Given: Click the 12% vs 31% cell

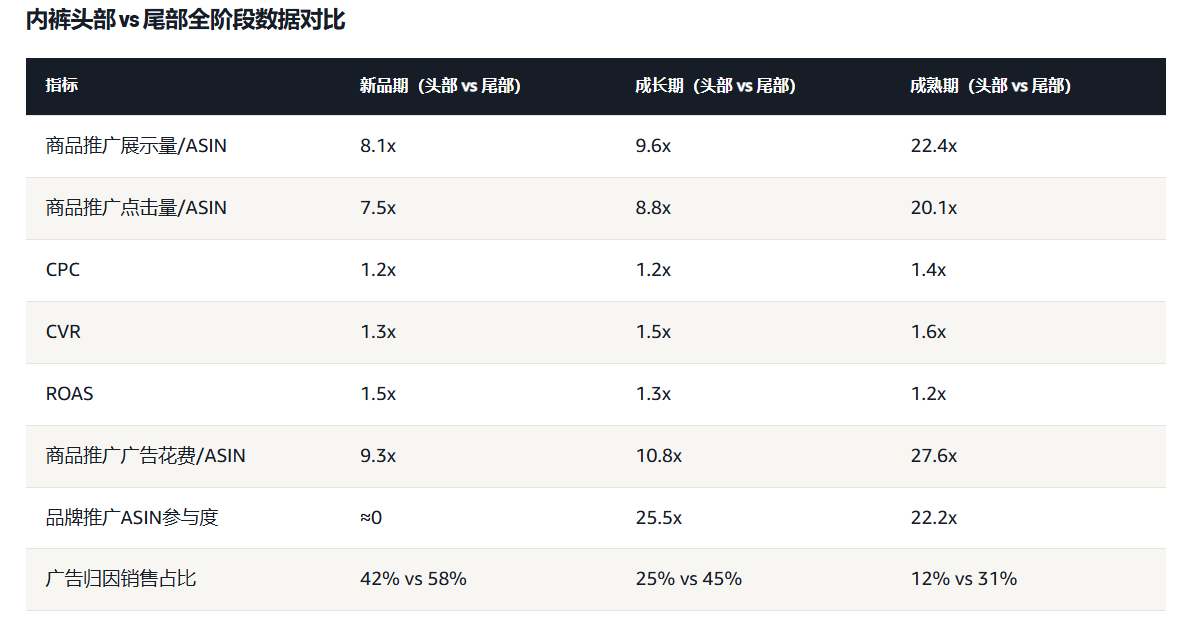Looking at the screenshot, I should coord(963,579).
